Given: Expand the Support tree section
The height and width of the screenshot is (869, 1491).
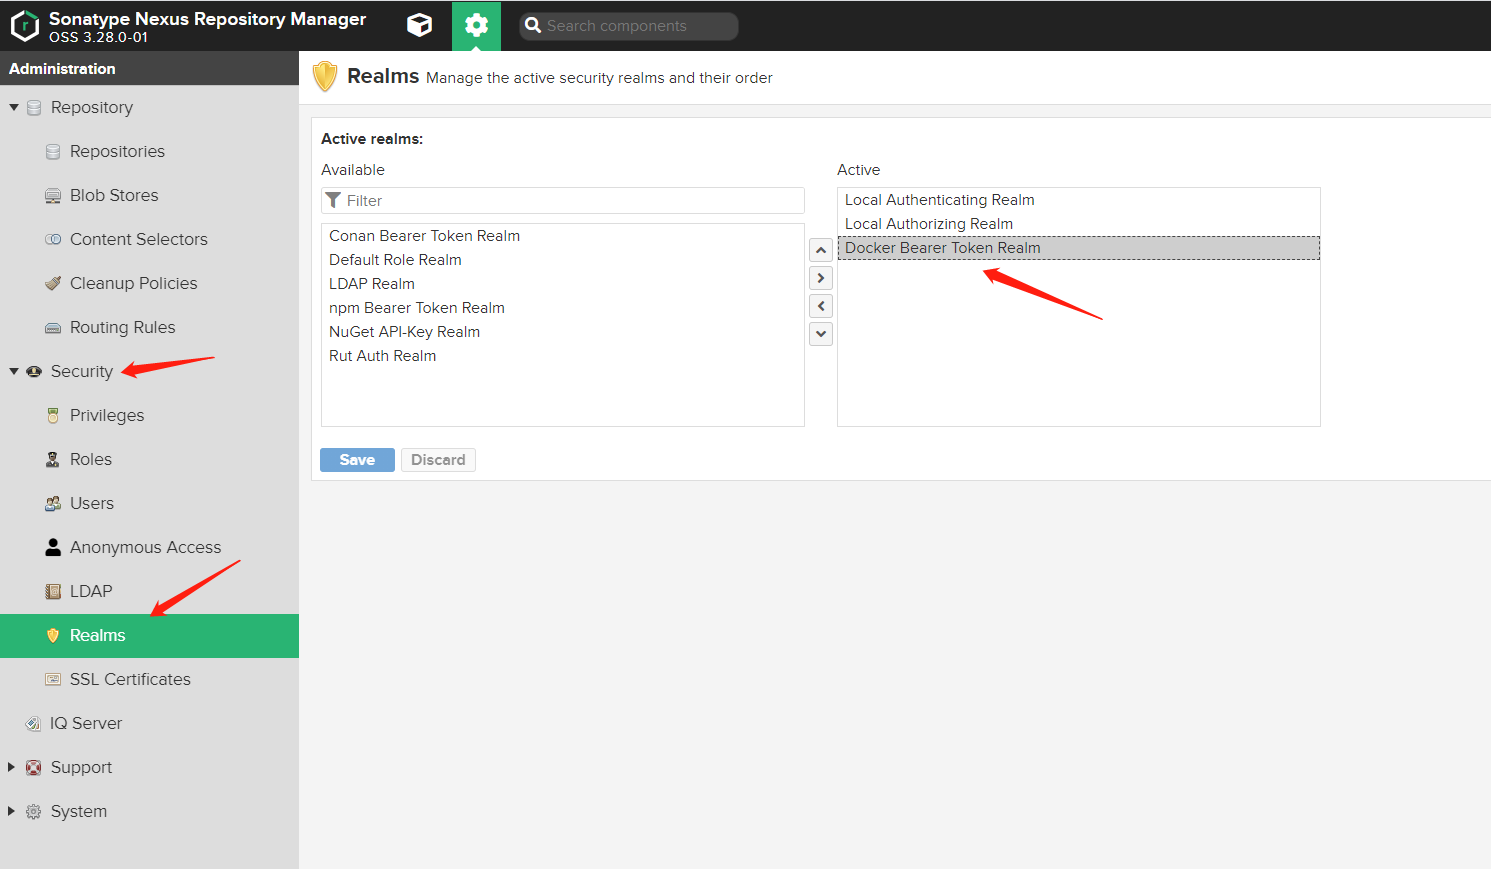Looking at the screenshot, I should pyautogui.click(x=12, y=767).
